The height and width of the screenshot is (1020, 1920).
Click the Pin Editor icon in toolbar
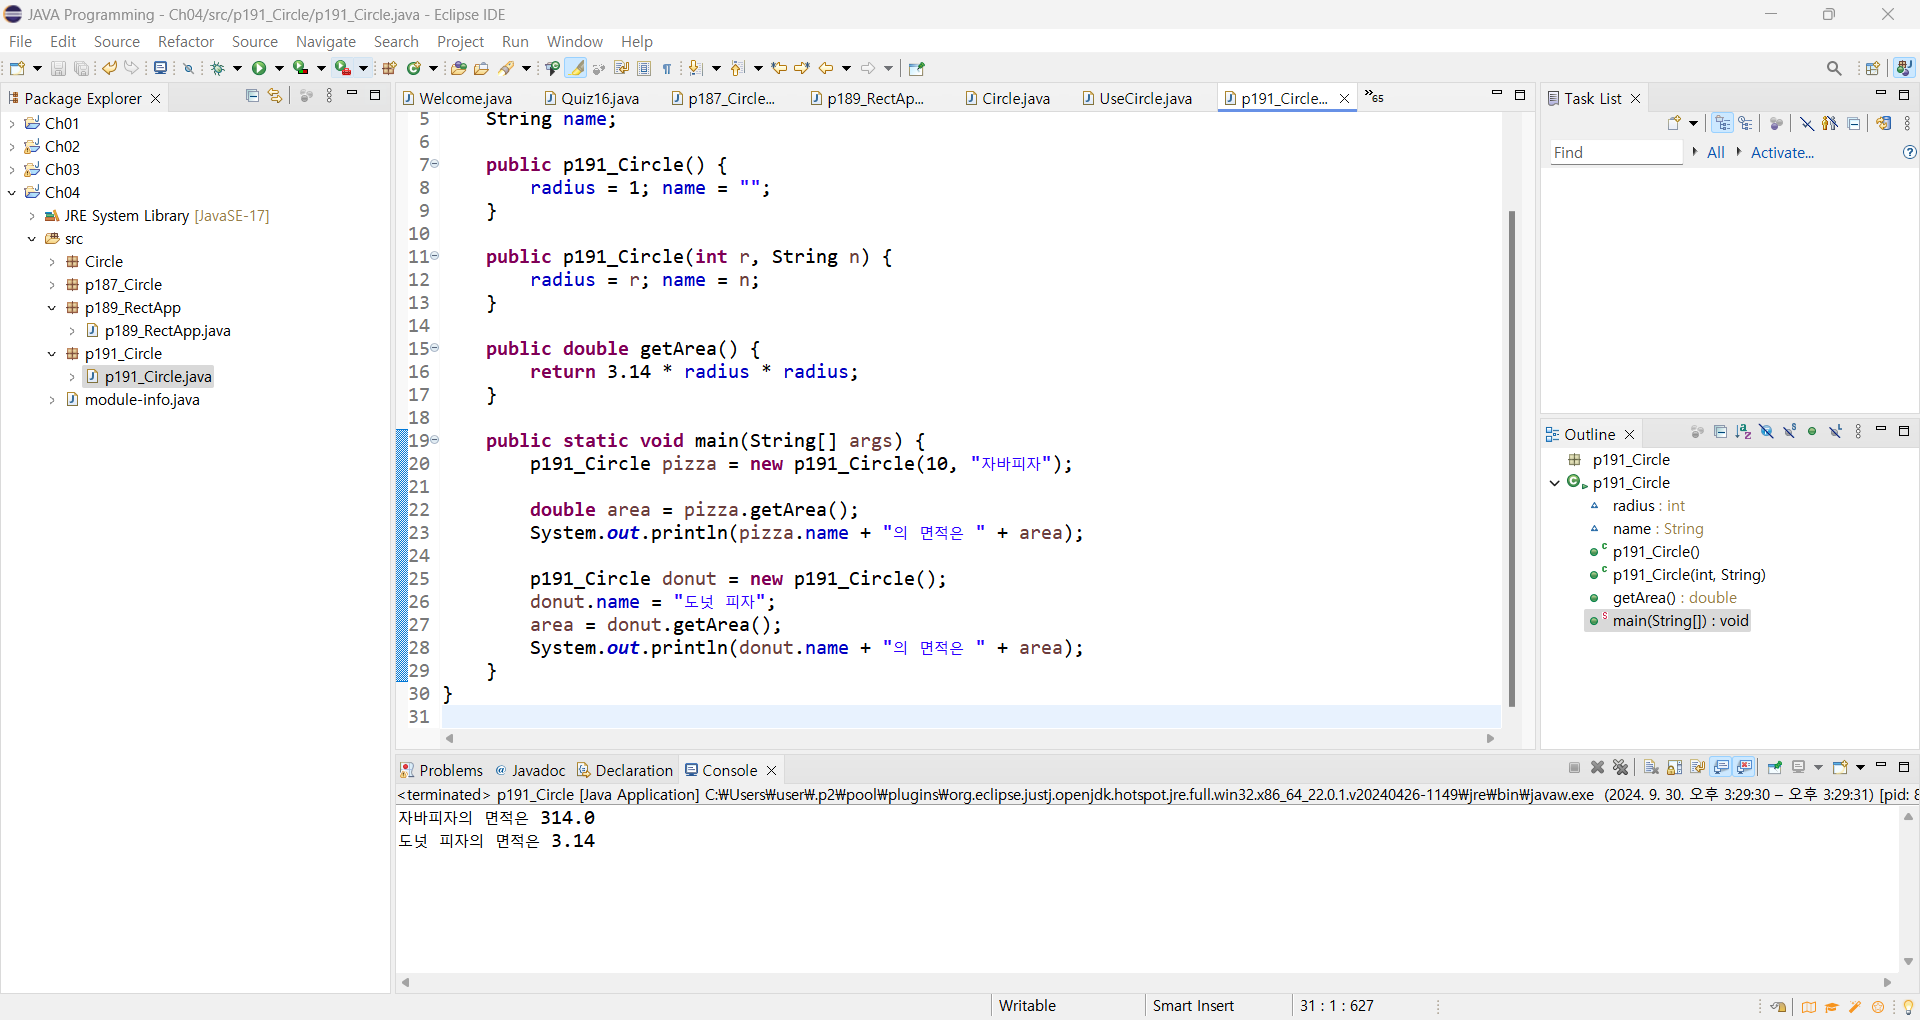(x=917, y=68)
